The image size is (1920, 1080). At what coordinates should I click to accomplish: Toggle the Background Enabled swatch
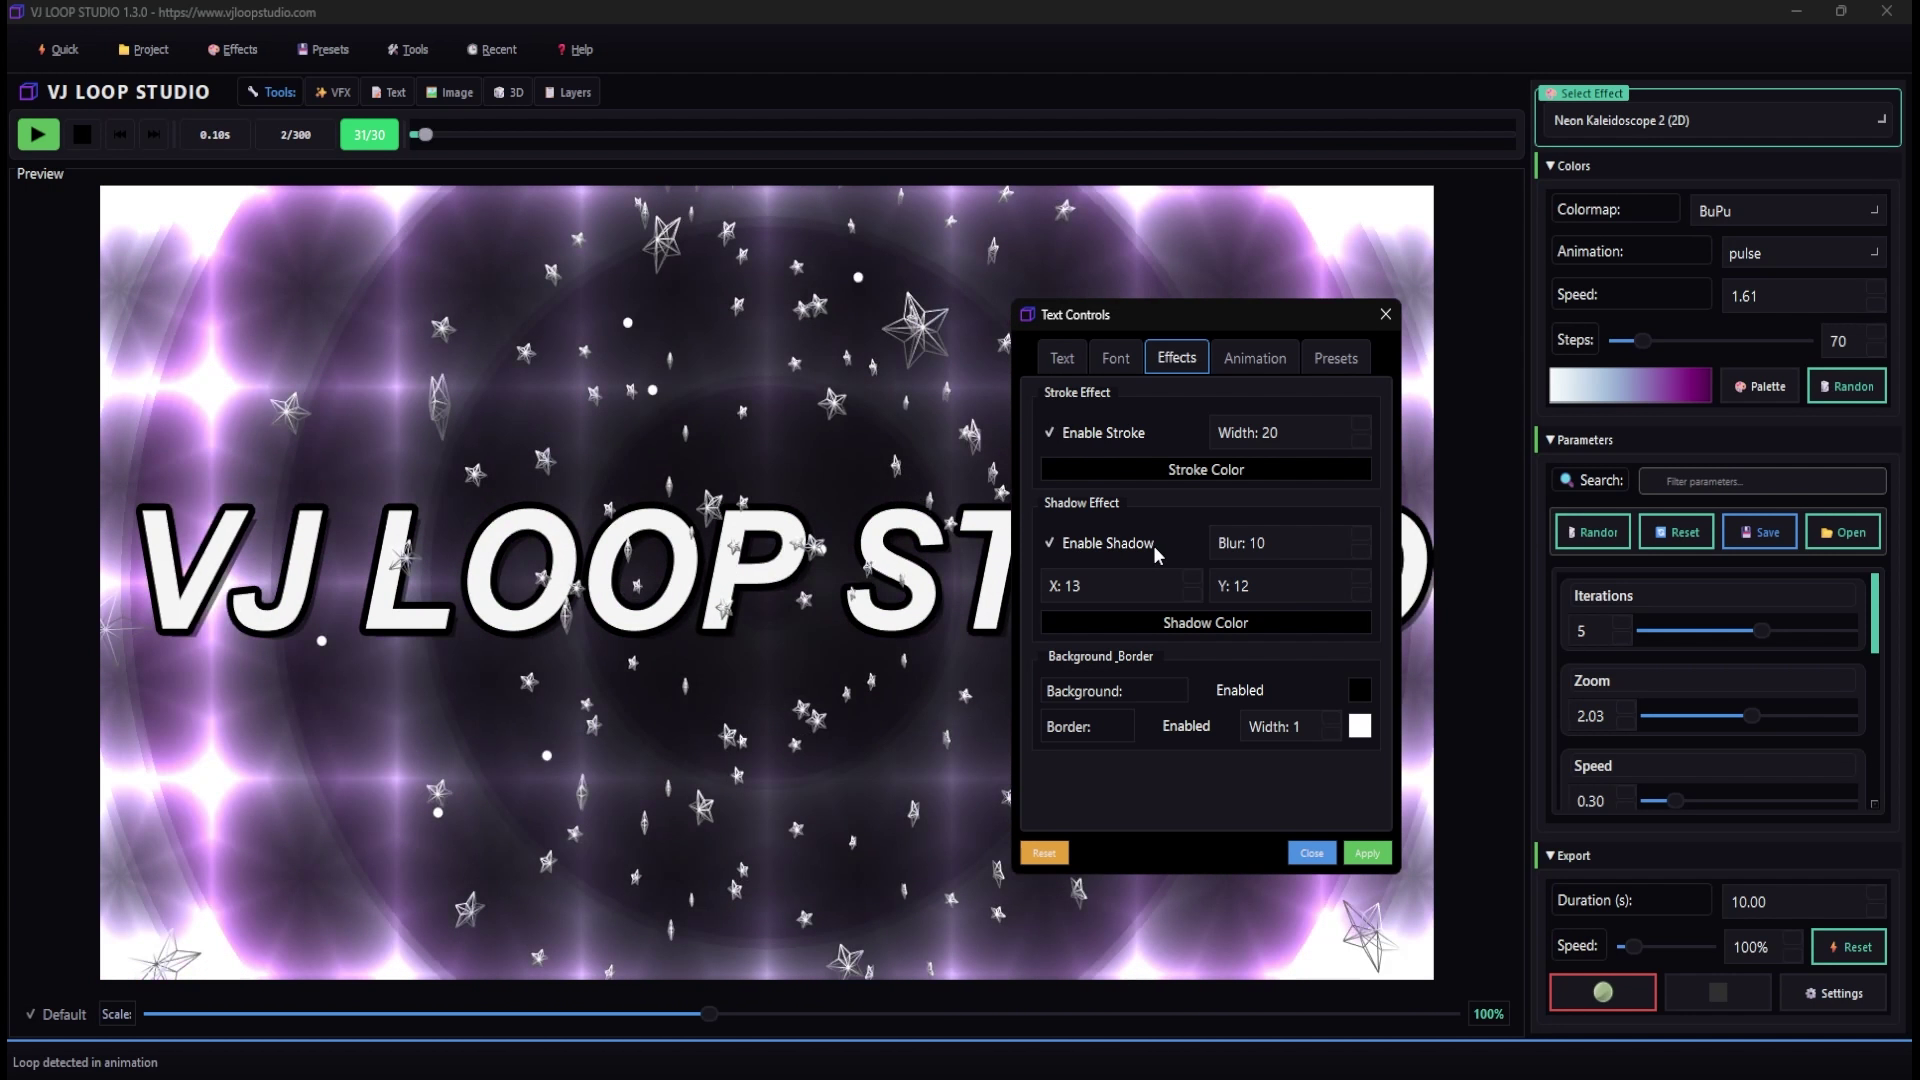click(x=1359, y=689)
